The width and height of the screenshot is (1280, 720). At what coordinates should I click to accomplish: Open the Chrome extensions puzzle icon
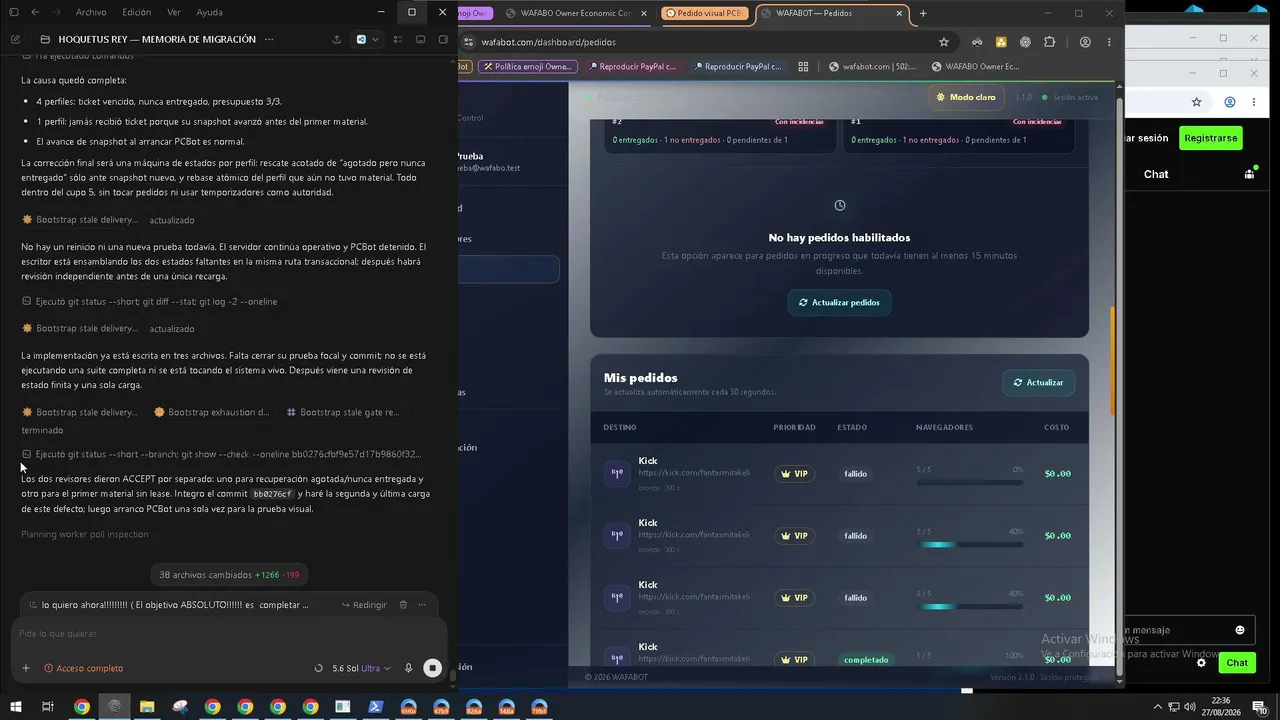point(1049,42)
